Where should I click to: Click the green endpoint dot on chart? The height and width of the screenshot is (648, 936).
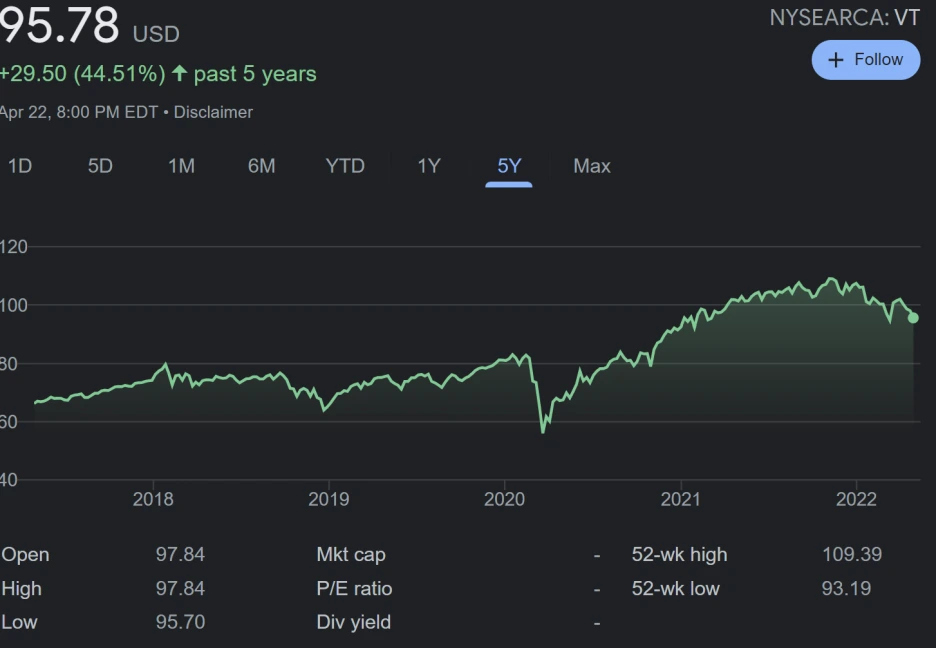pos(913,318)
